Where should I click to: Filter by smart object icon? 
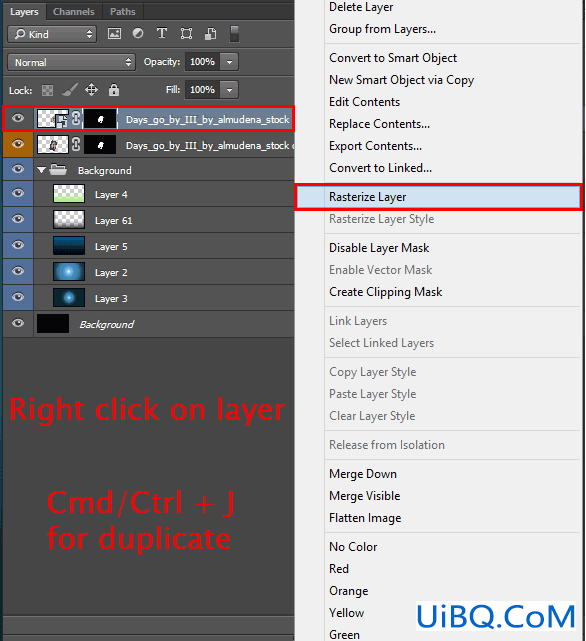(x=210, y=34)
